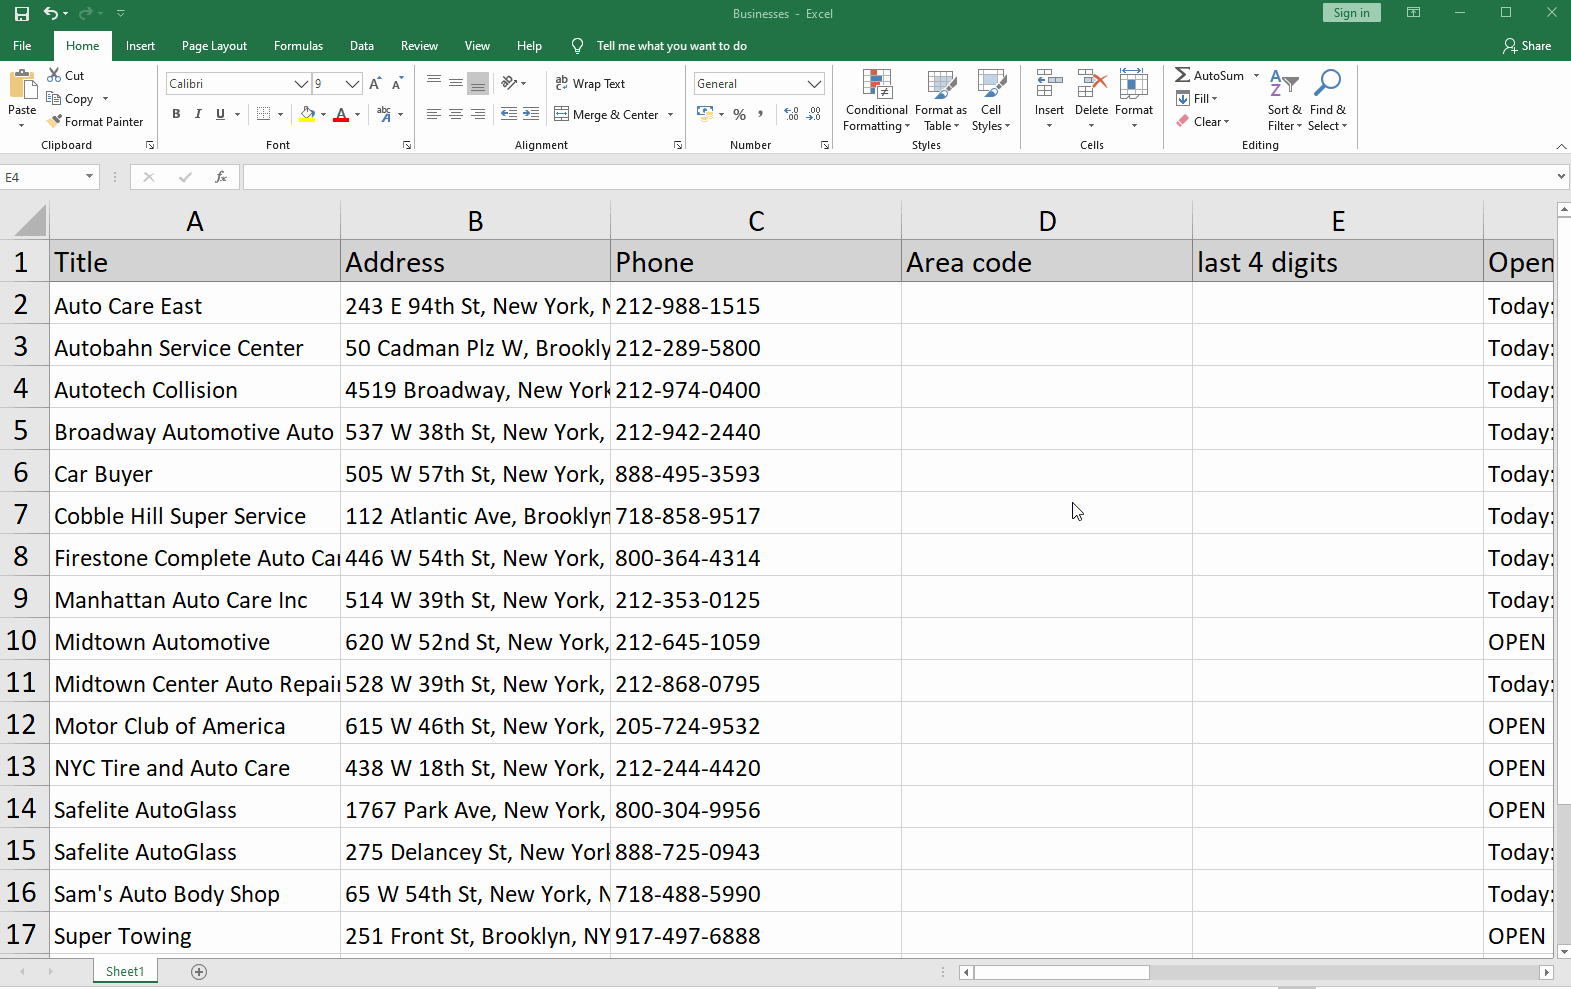Click the Insert Function fx icon
The width and height of the screenshot is (1571, 989).
[221, 177]
